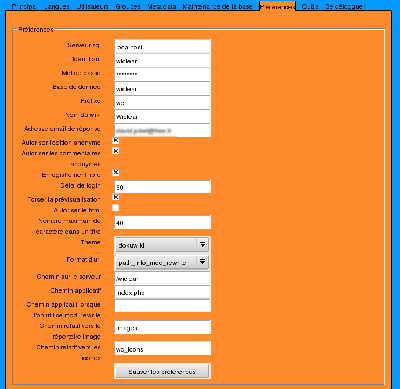
Task: Click the Nom du wiki field
Action: [162, 116]
